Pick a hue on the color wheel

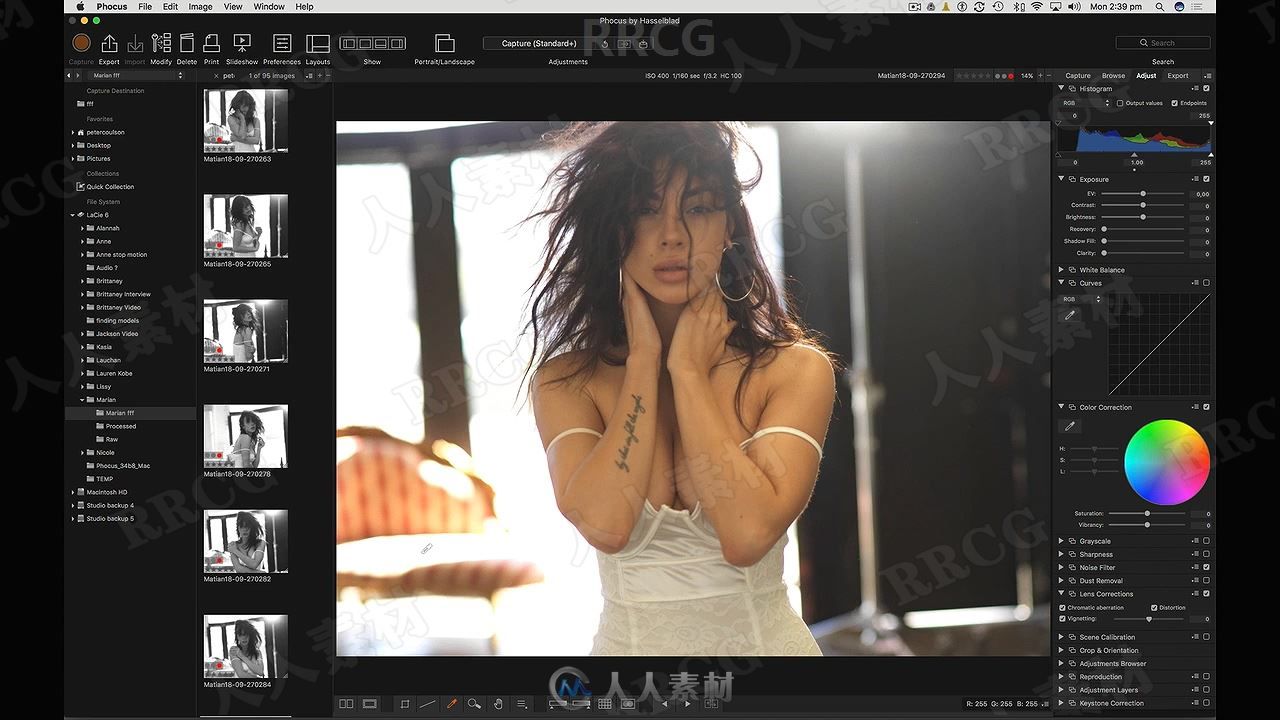click(1167, 462)
